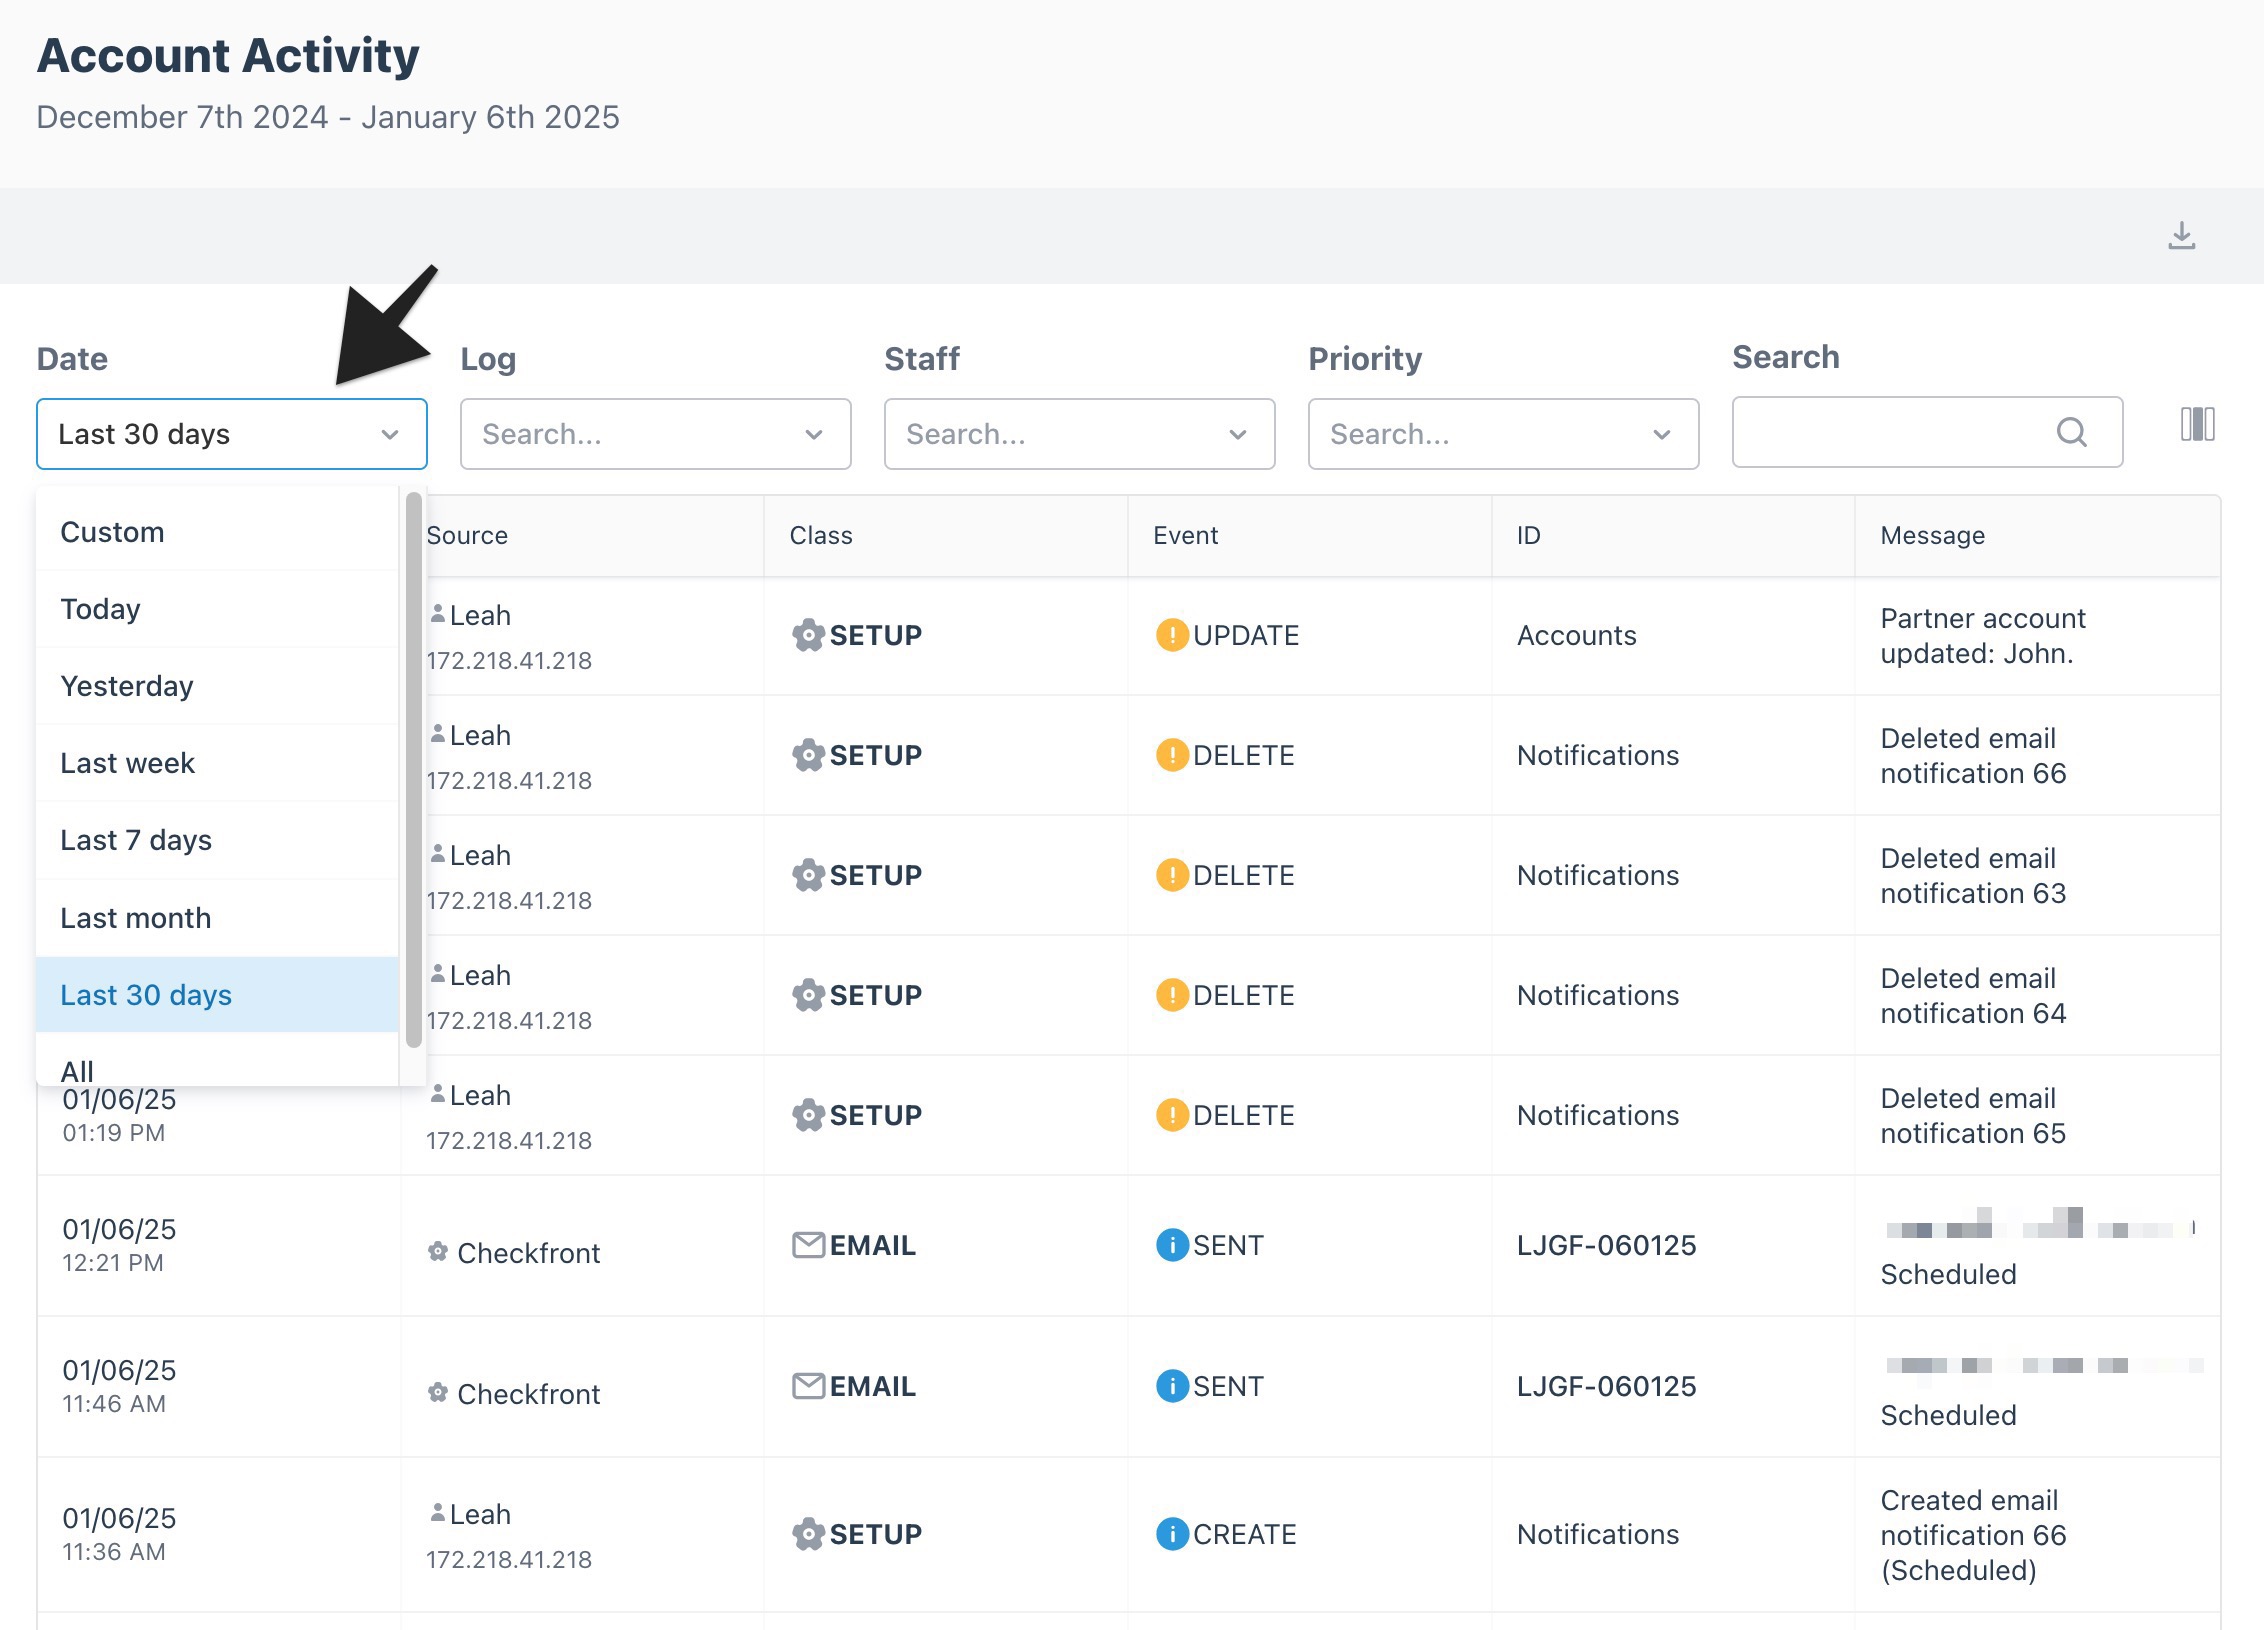This screenshot has height=1630, width=2264.
Task: Click Checkfront source icon in 12:21 PM row
Action: click(437, 1252)
